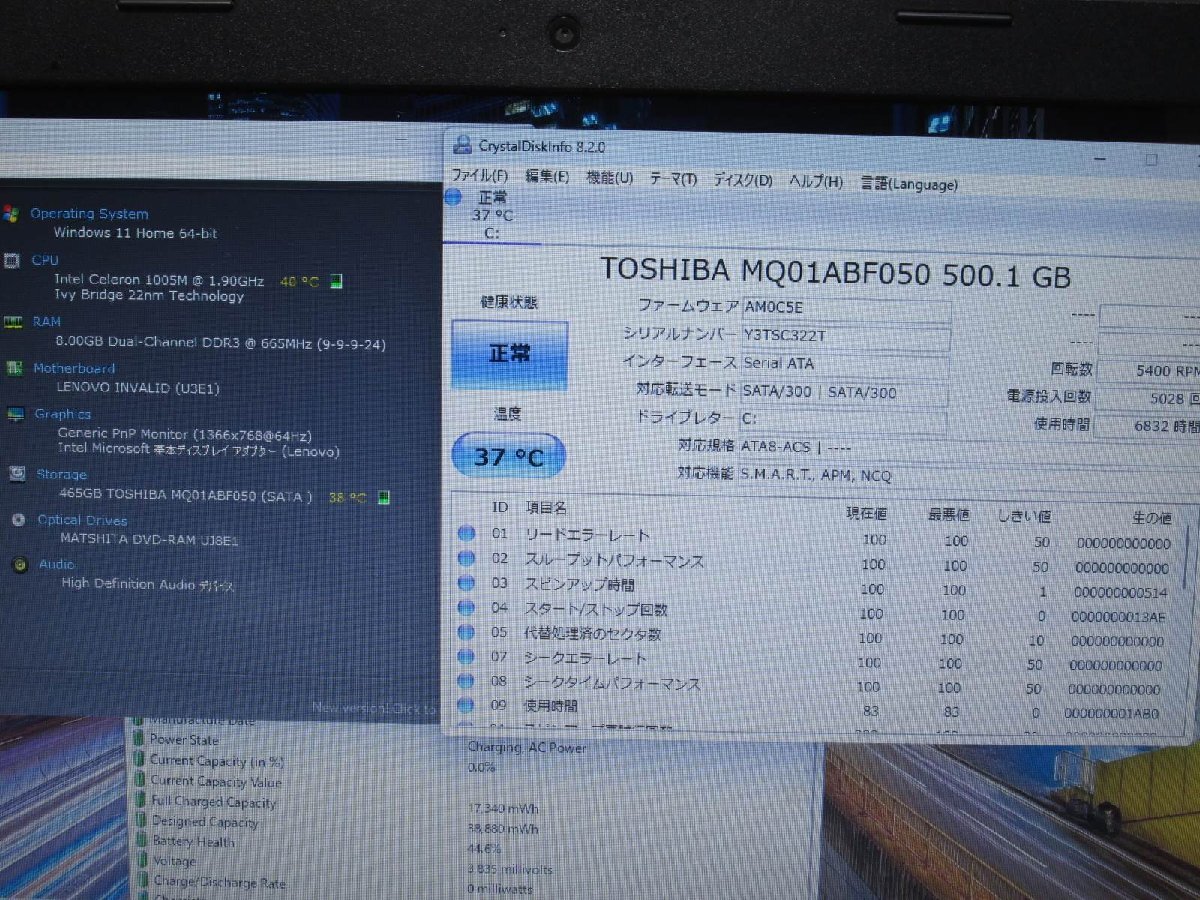
Task: Click the 現在値 column header
Action: (865, 514)
